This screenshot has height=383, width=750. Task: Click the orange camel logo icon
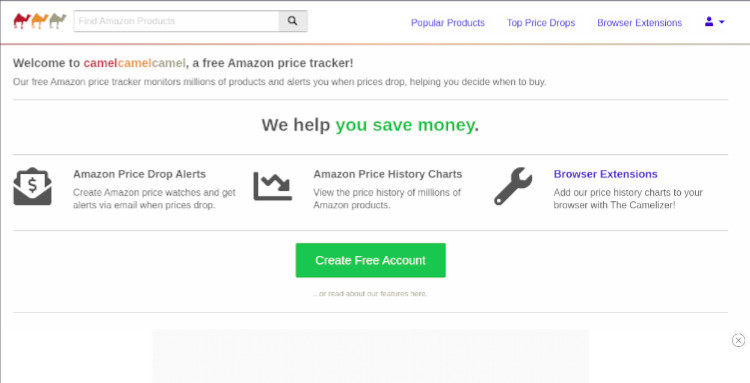pos(40,21)
